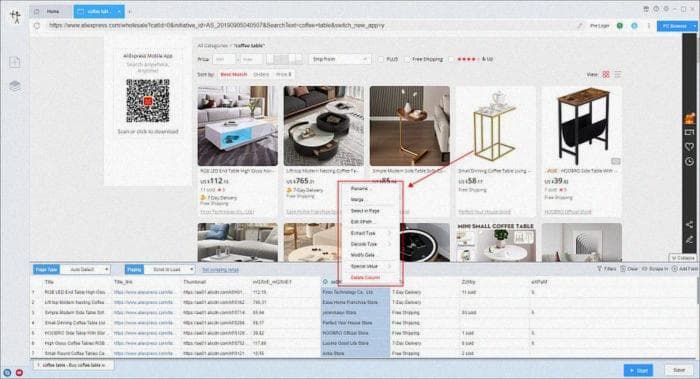
Task: Click the reload page icon beside URL
Action: point(37,26)
